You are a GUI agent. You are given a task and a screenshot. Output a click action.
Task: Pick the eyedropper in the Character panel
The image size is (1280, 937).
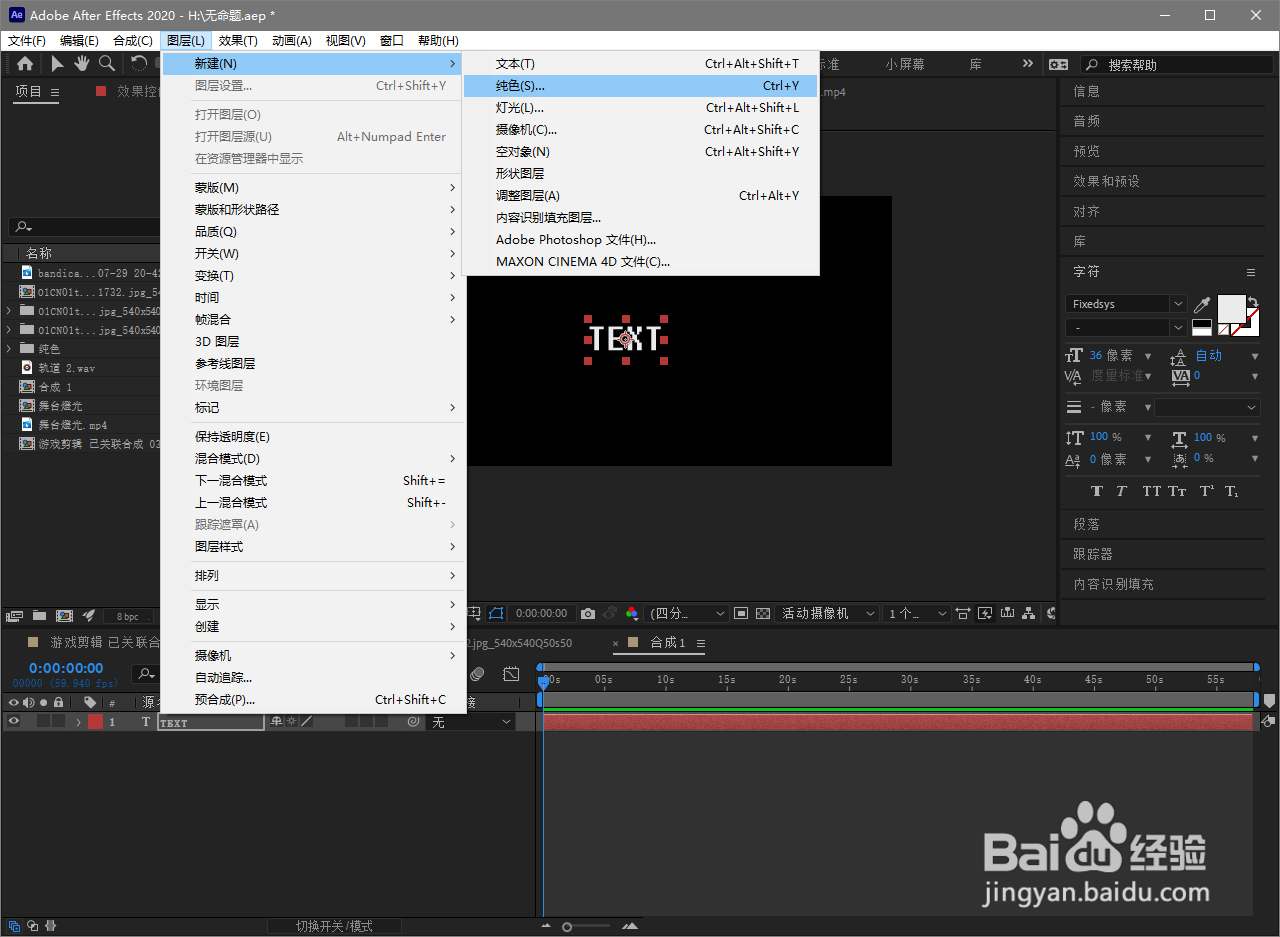pyautogui.click(x=1201, y=303)
